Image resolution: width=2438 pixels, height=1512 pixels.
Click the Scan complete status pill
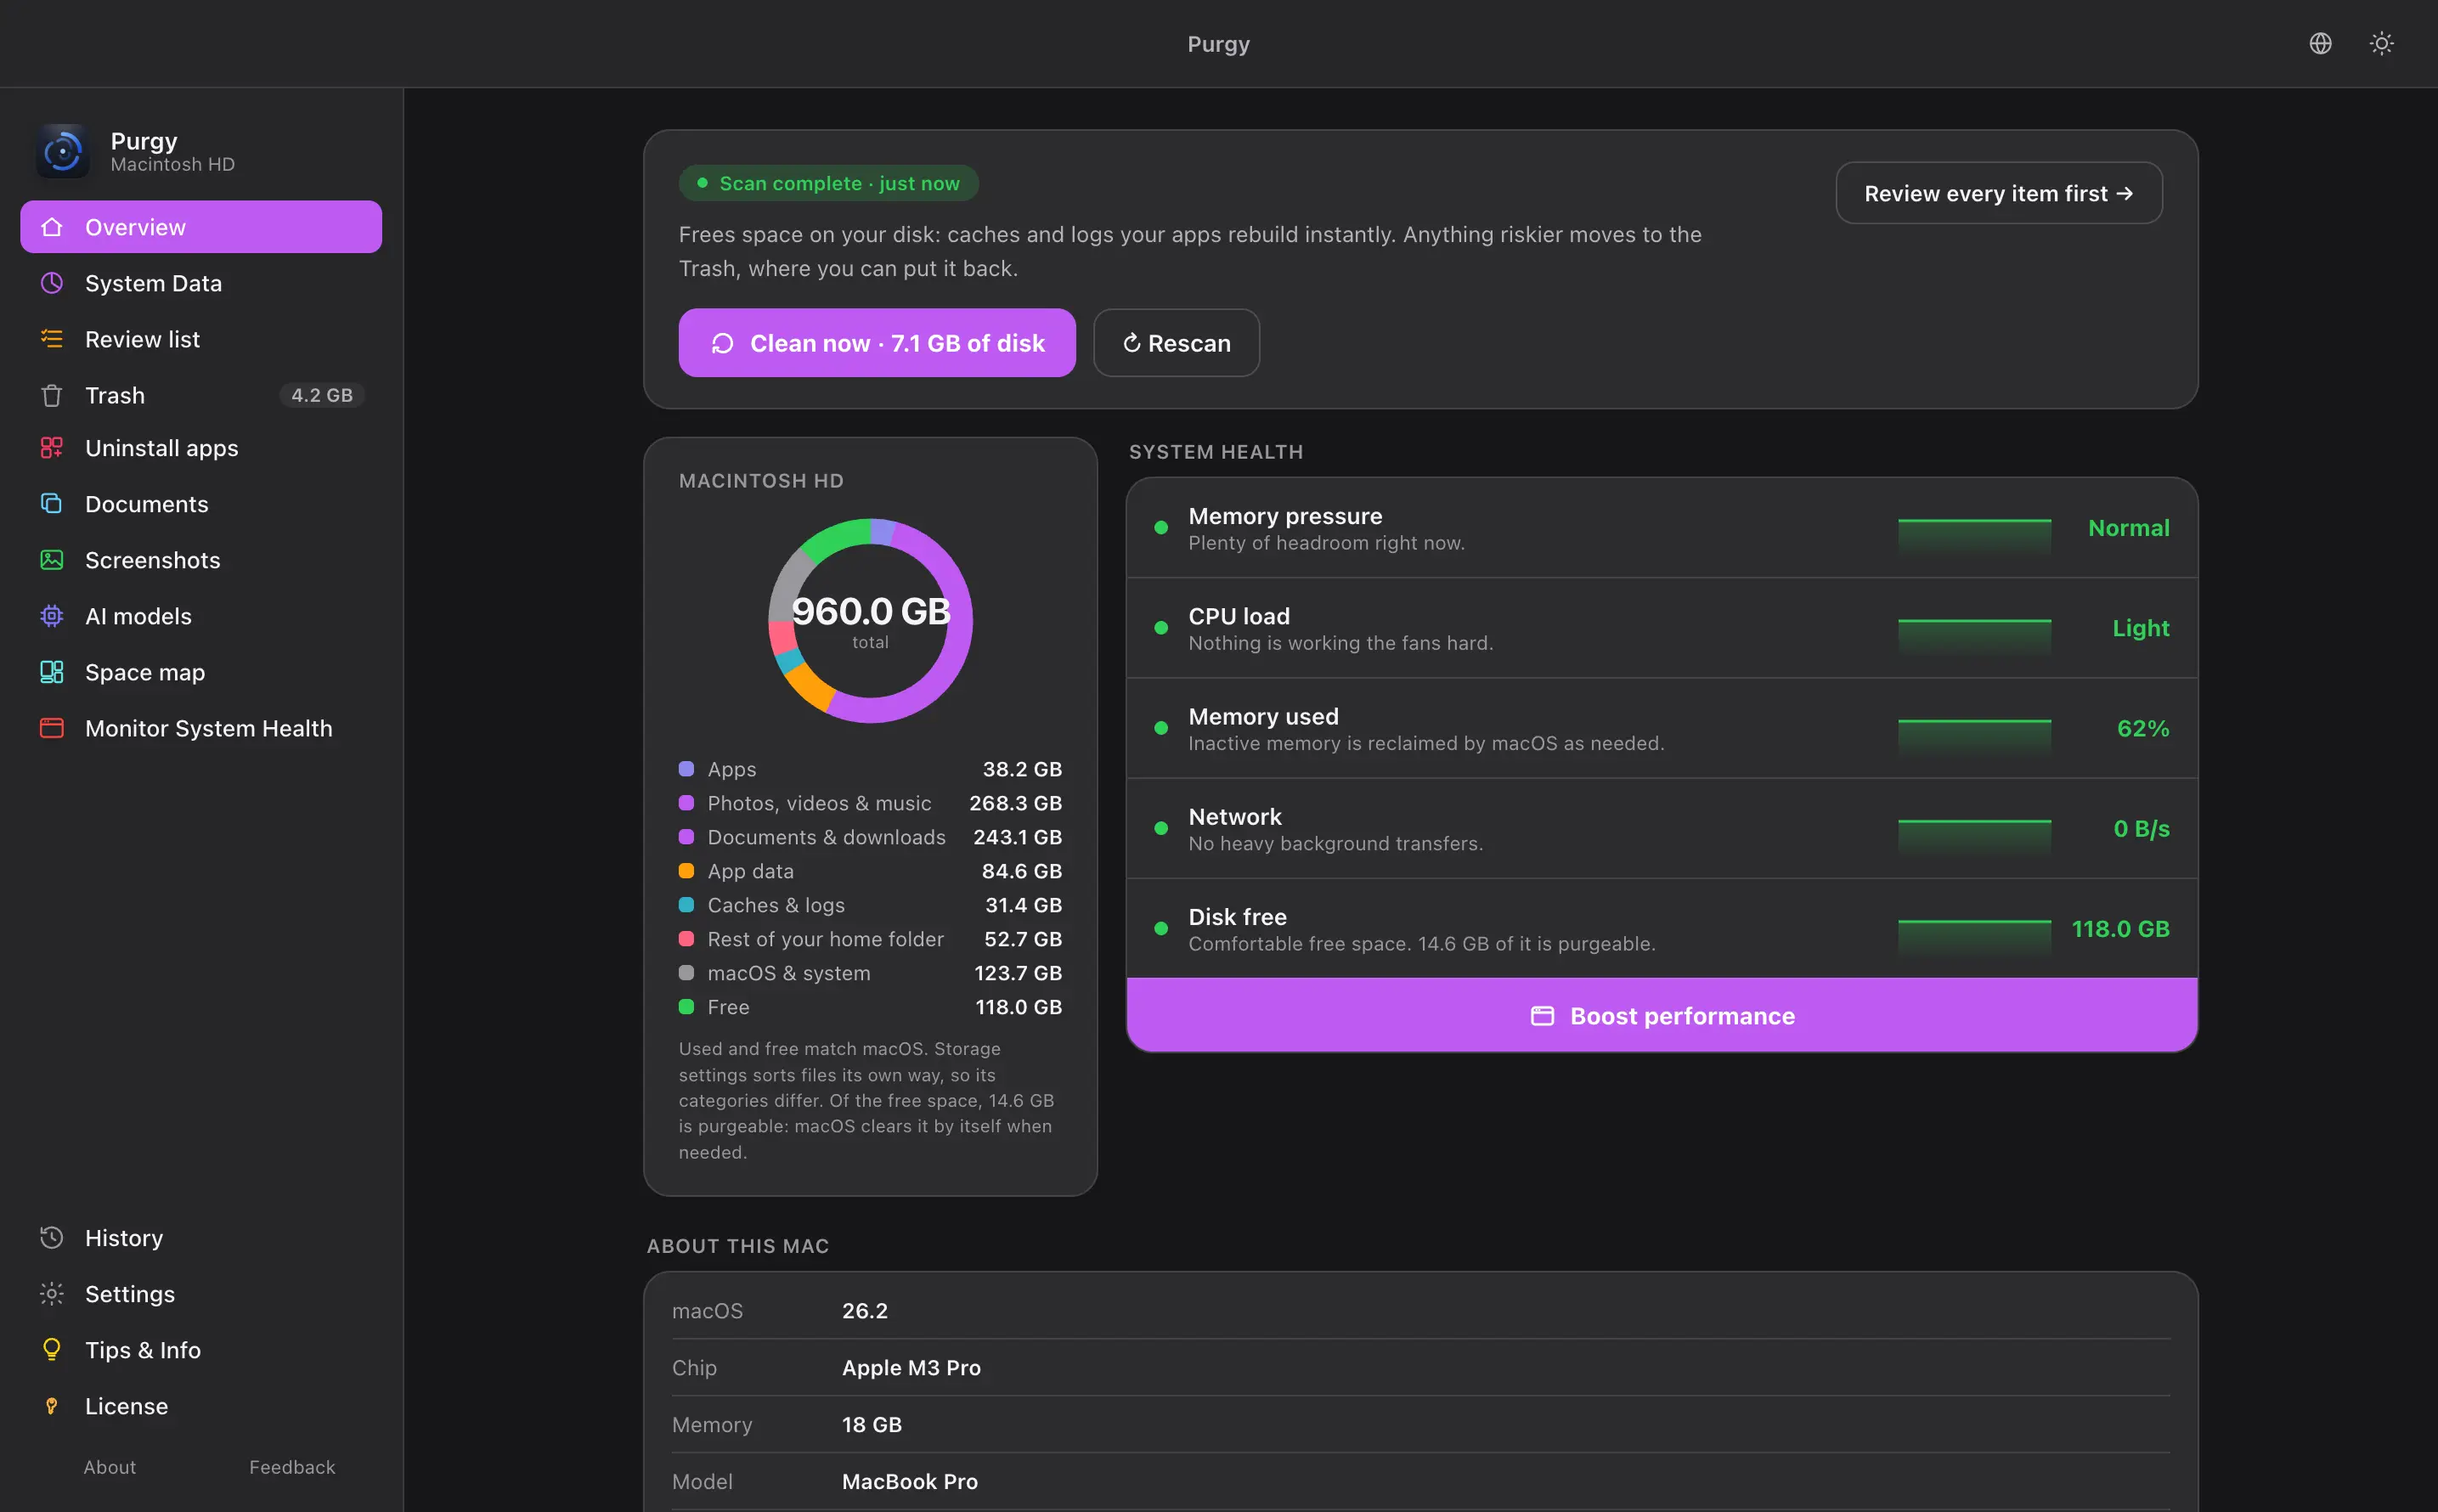point(829,183)
